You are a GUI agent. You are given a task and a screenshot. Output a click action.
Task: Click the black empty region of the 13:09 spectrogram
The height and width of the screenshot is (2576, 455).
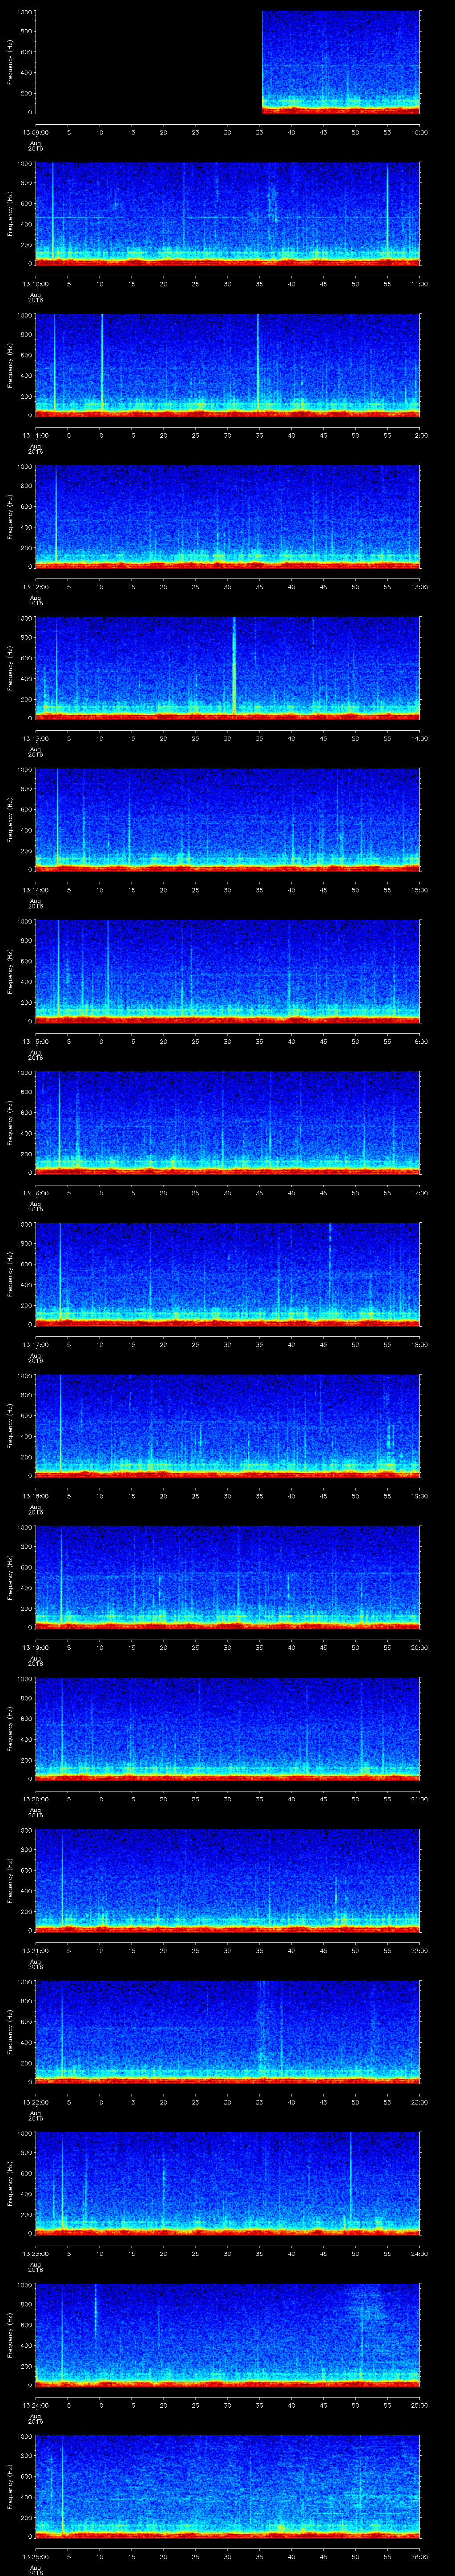(x=148, y=62)
